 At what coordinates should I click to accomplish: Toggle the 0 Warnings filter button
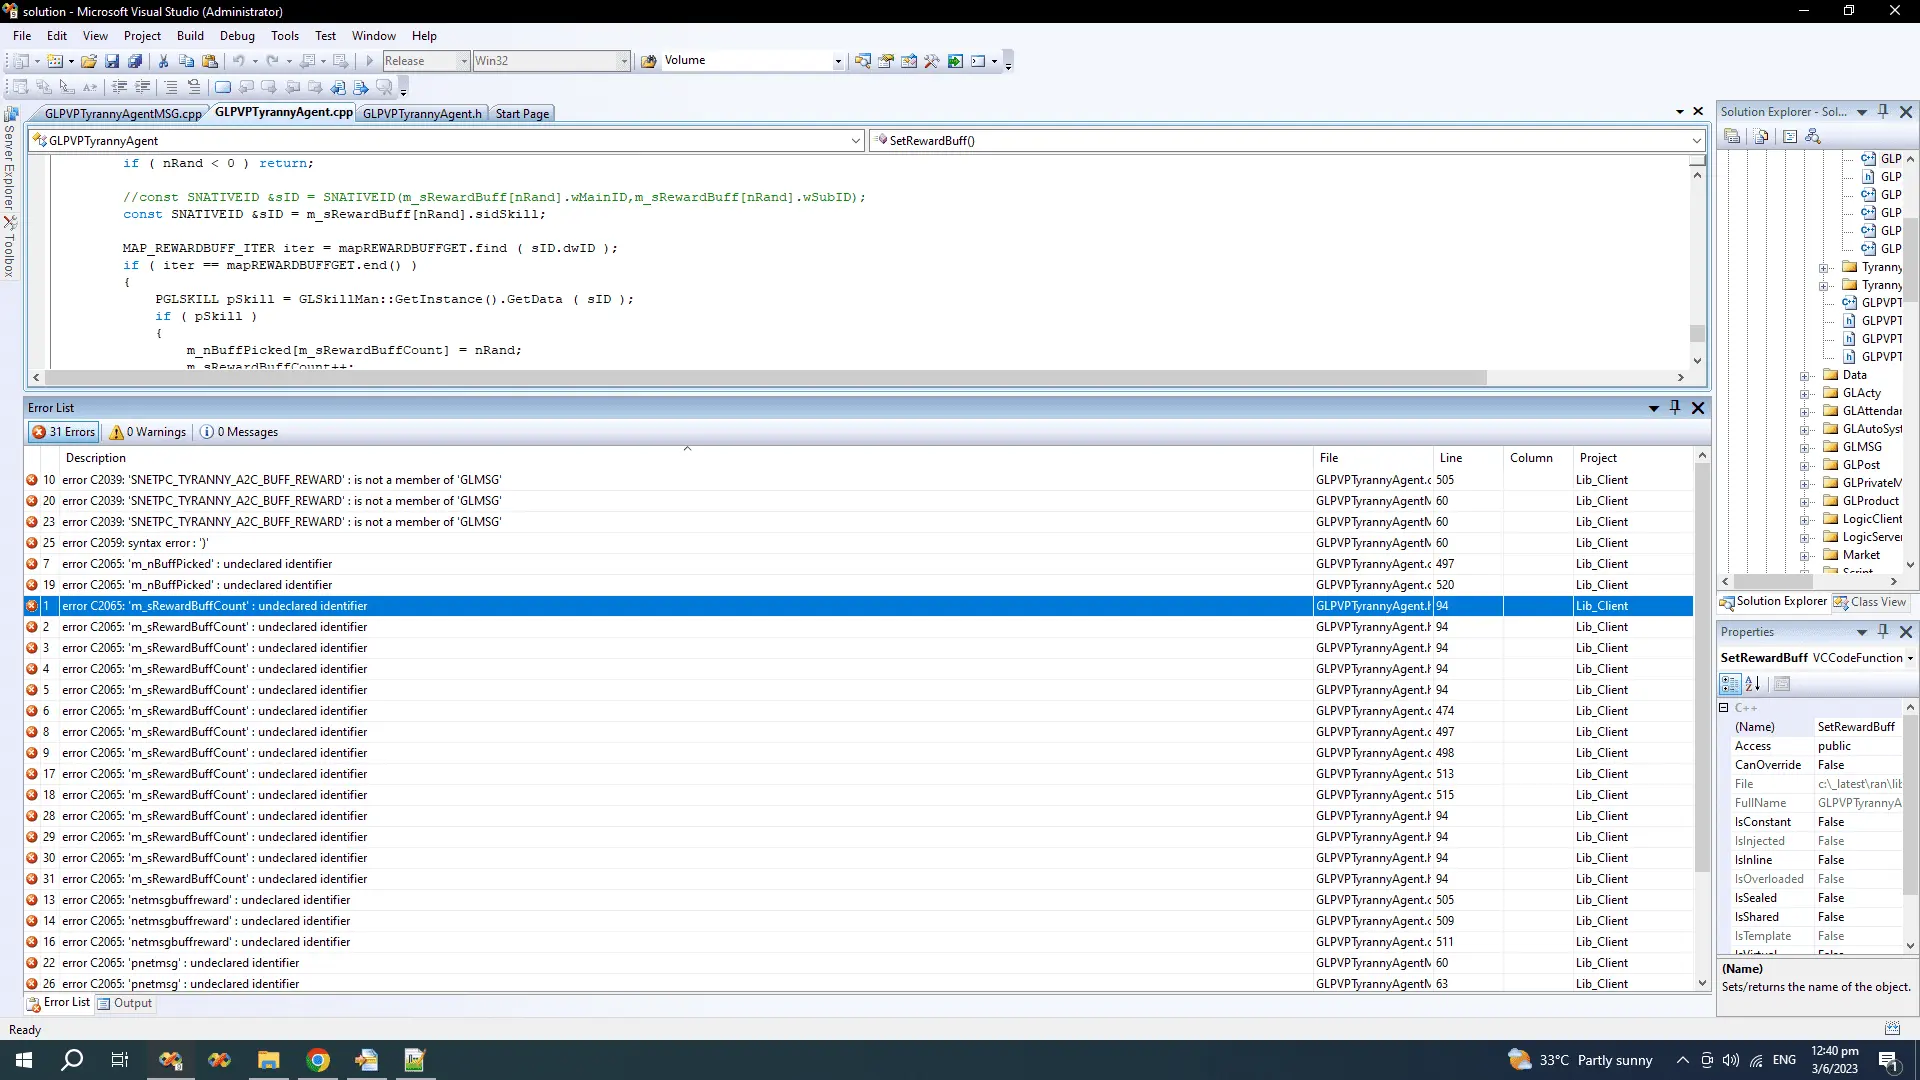(148, 432)
